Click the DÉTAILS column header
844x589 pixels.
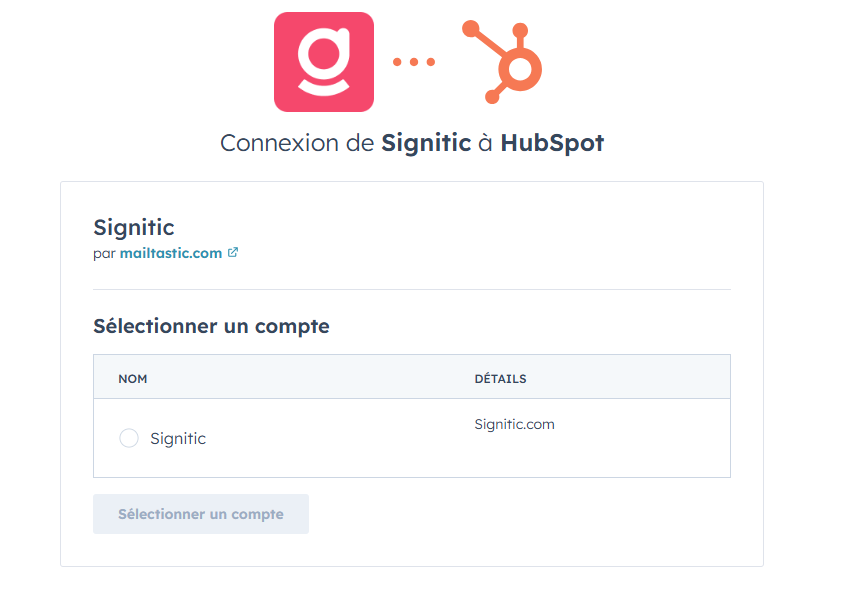500,379
